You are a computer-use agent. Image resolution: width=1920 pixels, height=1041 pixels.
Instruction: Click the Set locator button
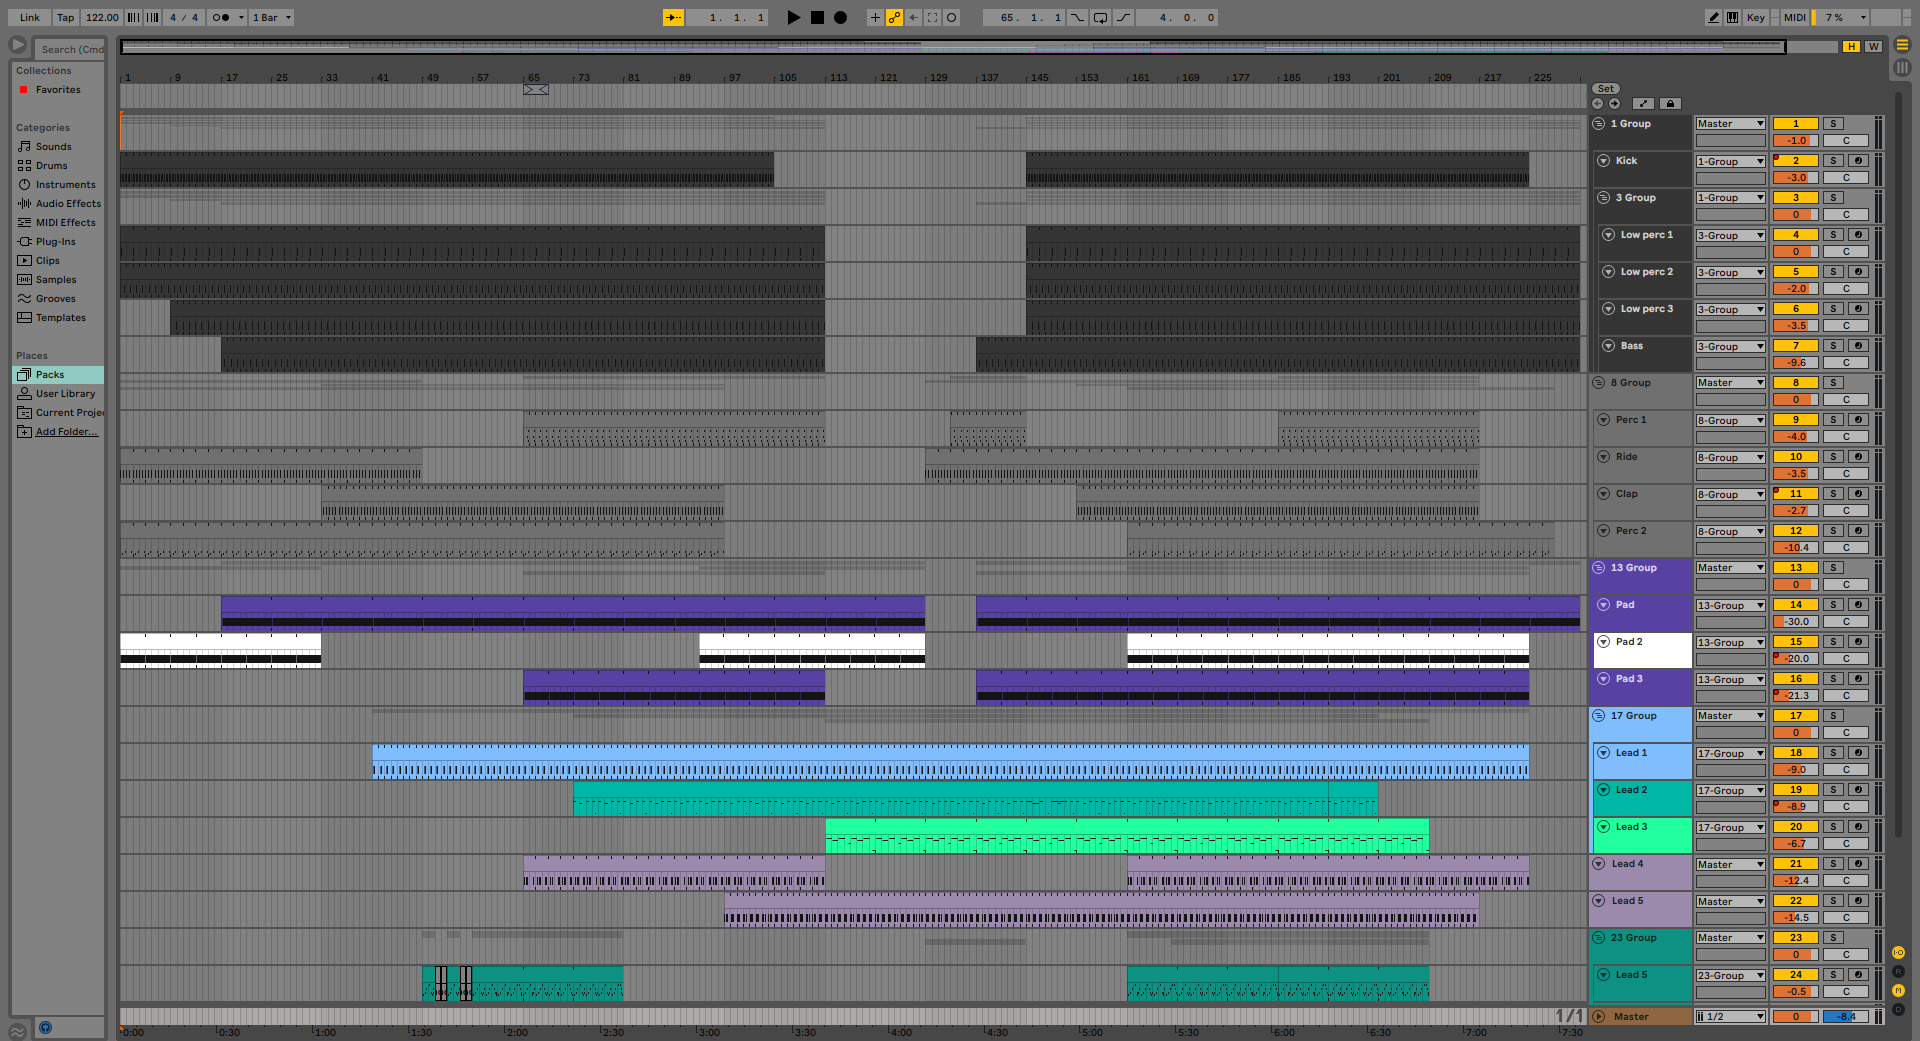click(x=1606, y=89)
